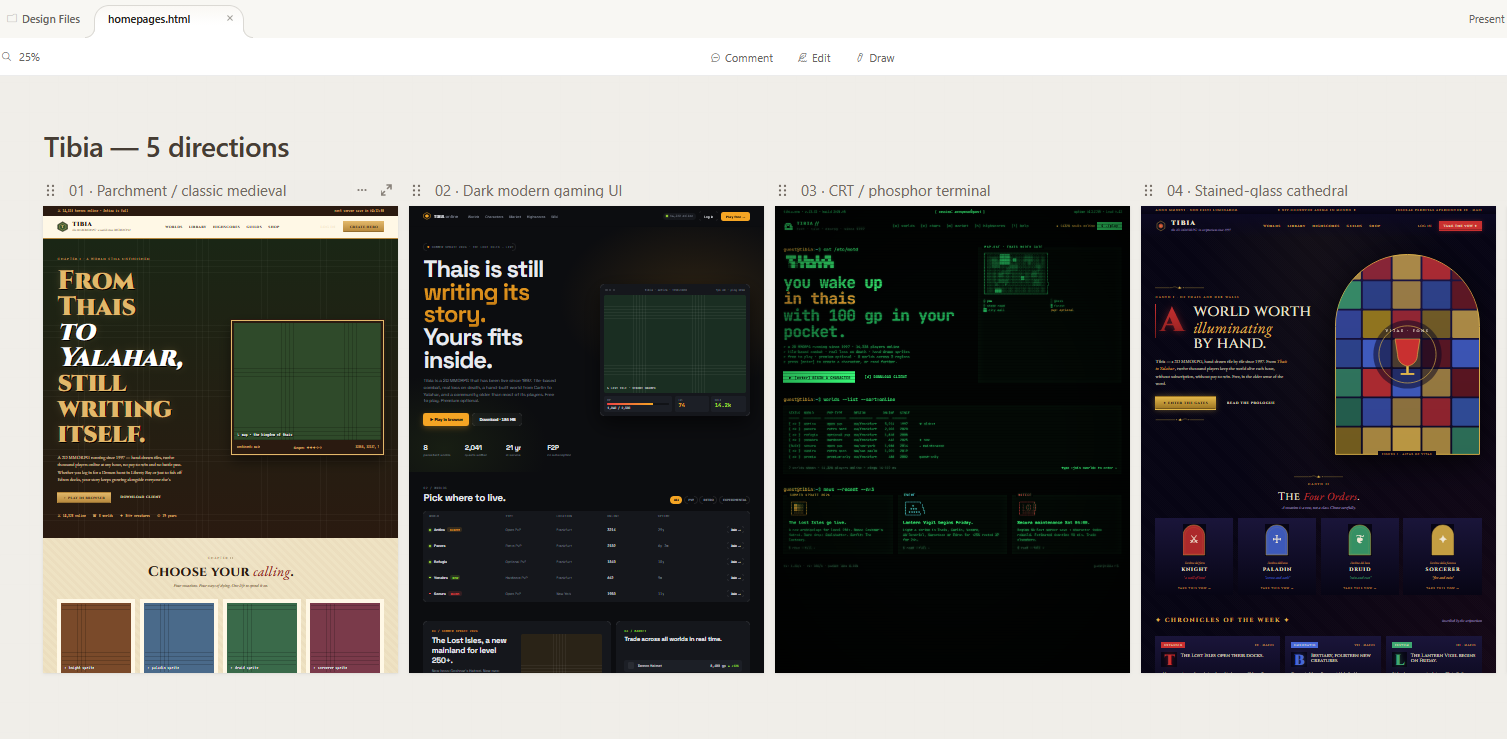Grab the handle of artboard 02 Dark modern
This screenshot has height=739, width=1507.
tap(416, 190)
